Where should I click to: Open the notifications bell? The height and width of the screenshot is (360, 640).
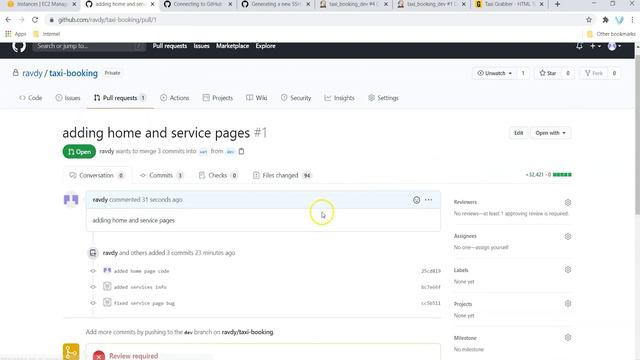[x=579, y=46]
